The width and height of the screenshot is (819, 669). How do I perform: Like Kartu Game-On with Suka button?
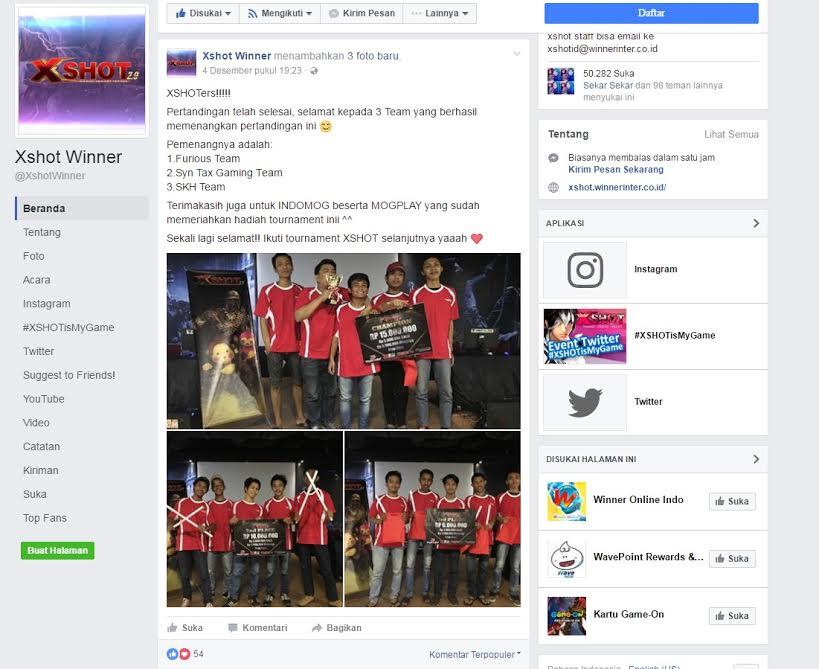coord(732,616)
